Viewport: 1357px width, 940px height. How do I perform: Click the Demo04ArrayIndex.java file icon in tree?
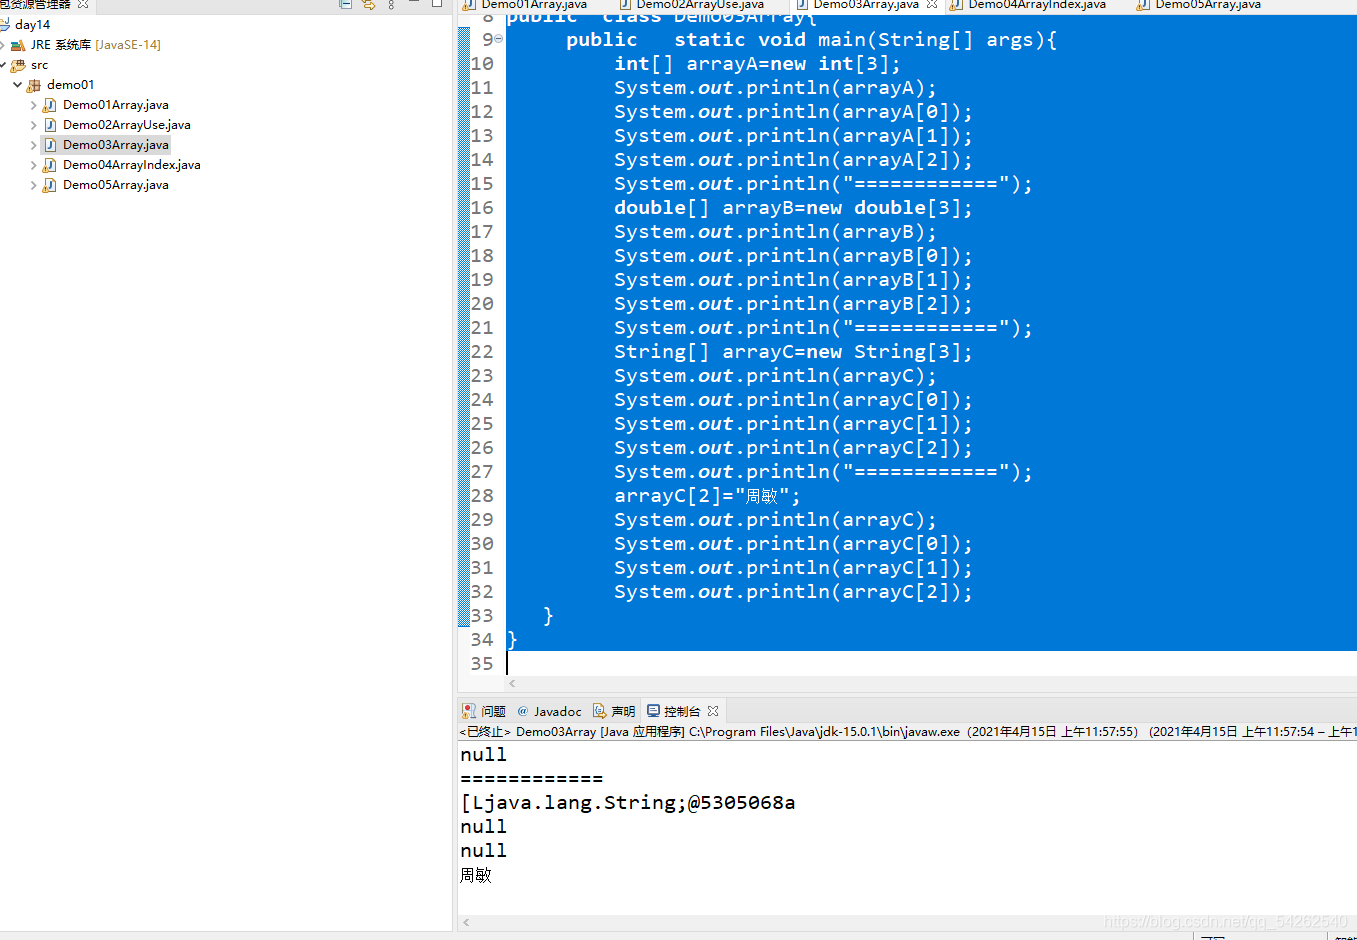pyautogui.click(x=50, y=165)
